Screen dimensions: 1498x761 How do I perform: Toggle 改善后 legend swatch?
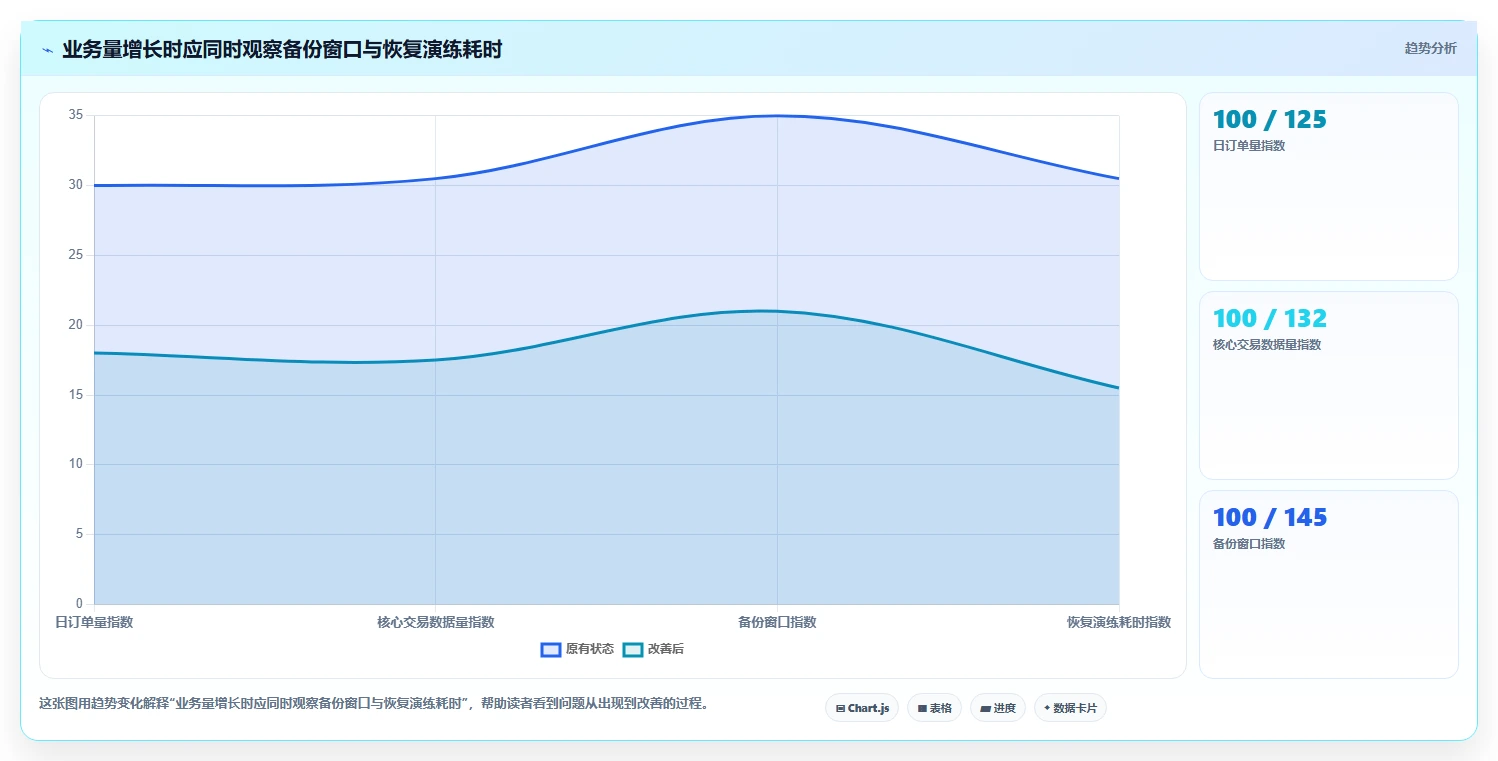point(632,650)
